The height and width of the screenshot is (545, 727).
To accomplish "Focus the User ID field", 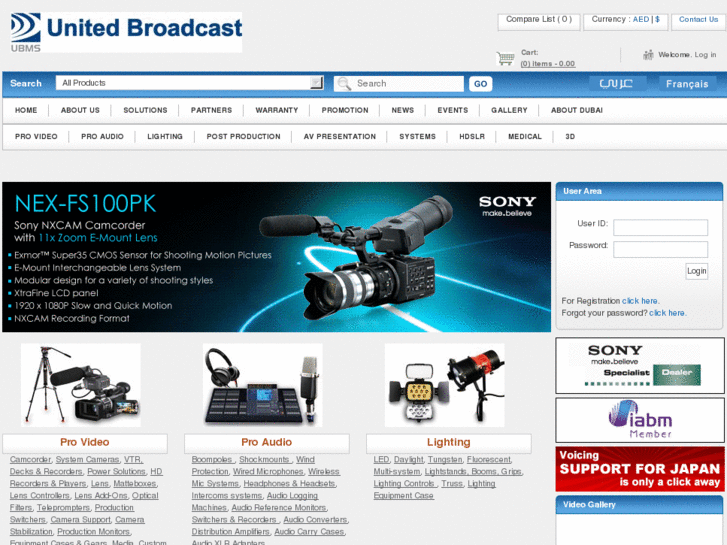I will (x=660, y=228).
